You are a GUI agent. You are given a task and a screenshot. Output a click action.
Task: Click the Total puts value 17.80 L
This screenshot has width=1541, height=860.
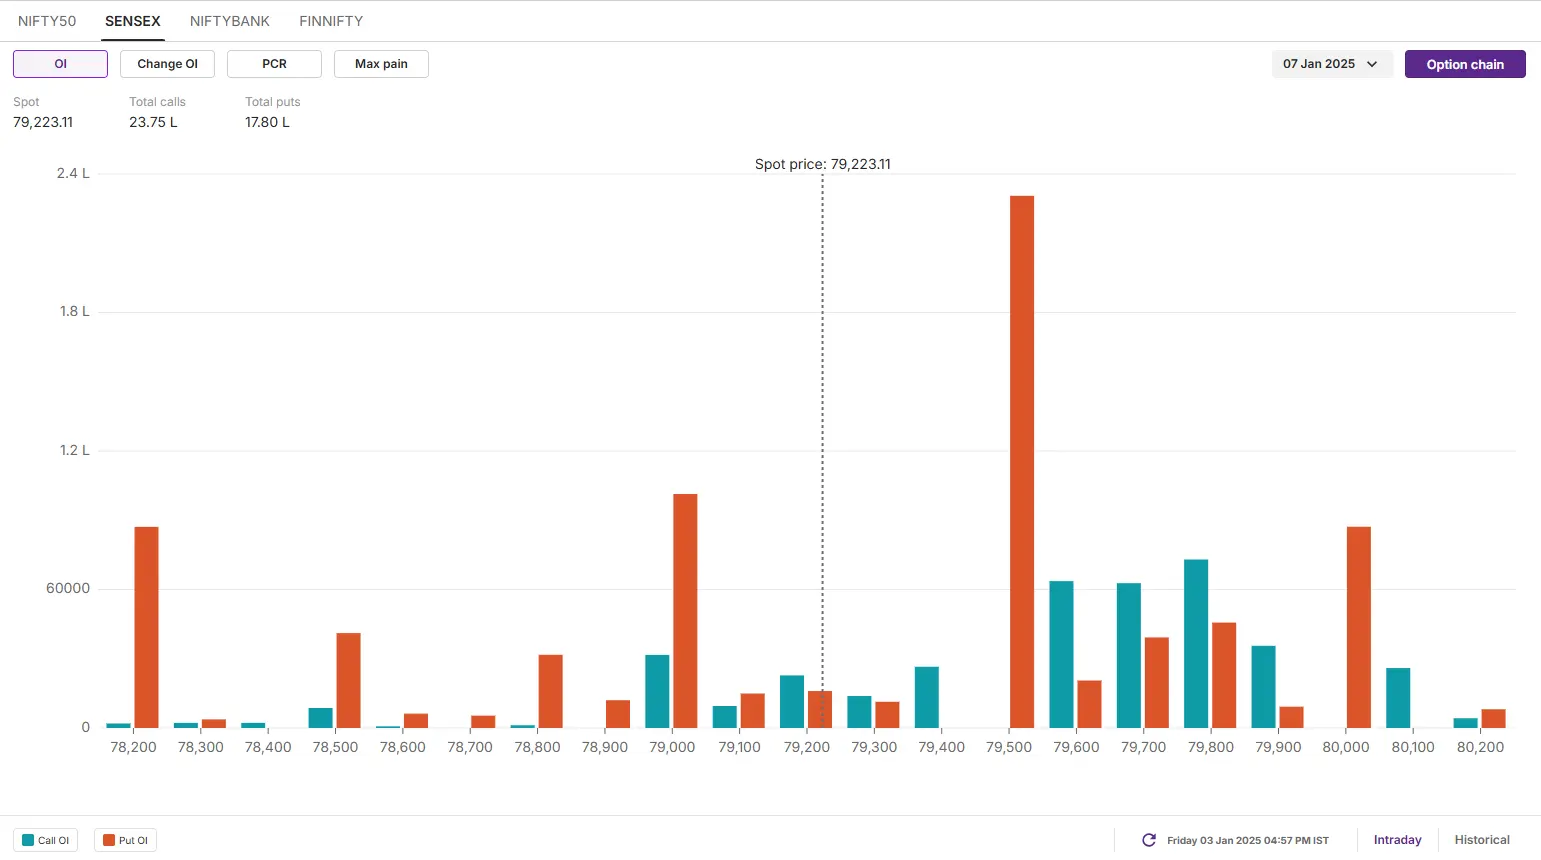click(267, 122)
